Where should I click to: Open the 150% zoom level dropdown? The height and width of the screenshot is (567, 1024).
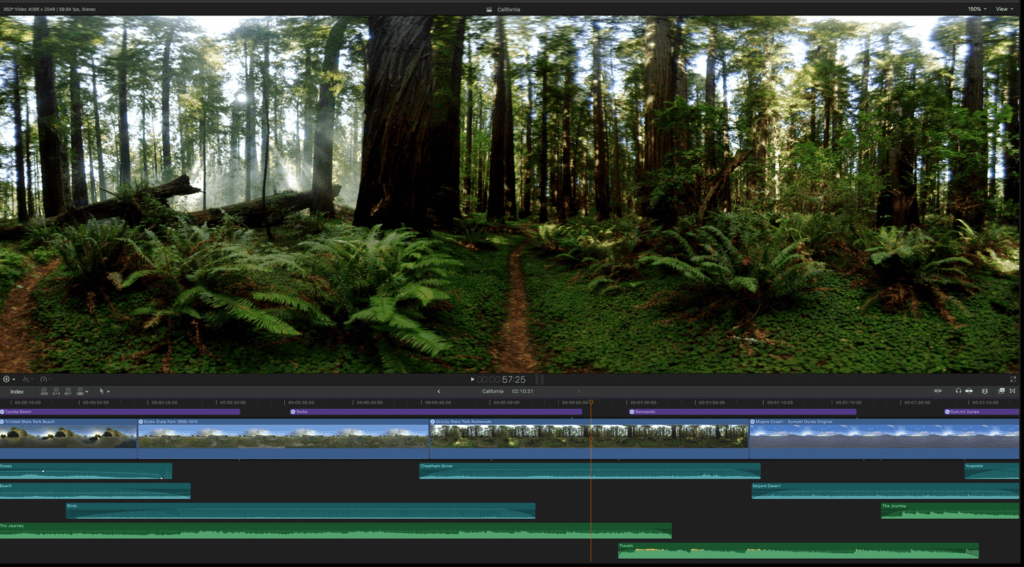[975, 8]
